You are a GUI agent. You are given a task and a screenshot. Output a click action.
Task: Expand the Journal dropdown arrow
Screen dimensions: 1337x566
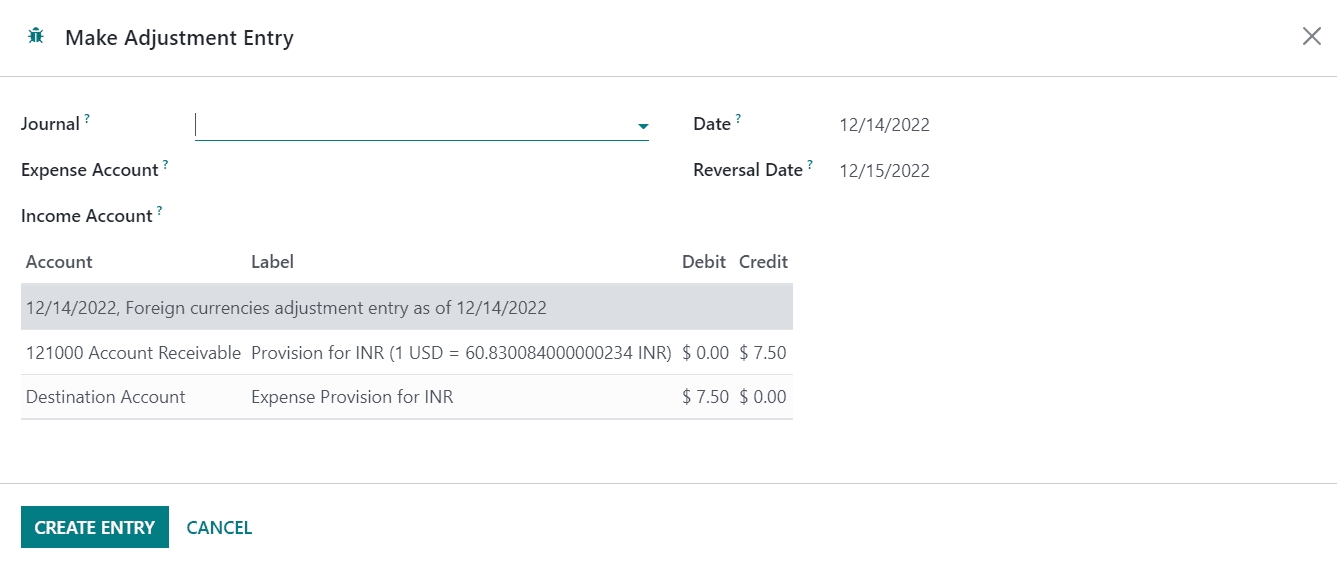pos(643,126)
